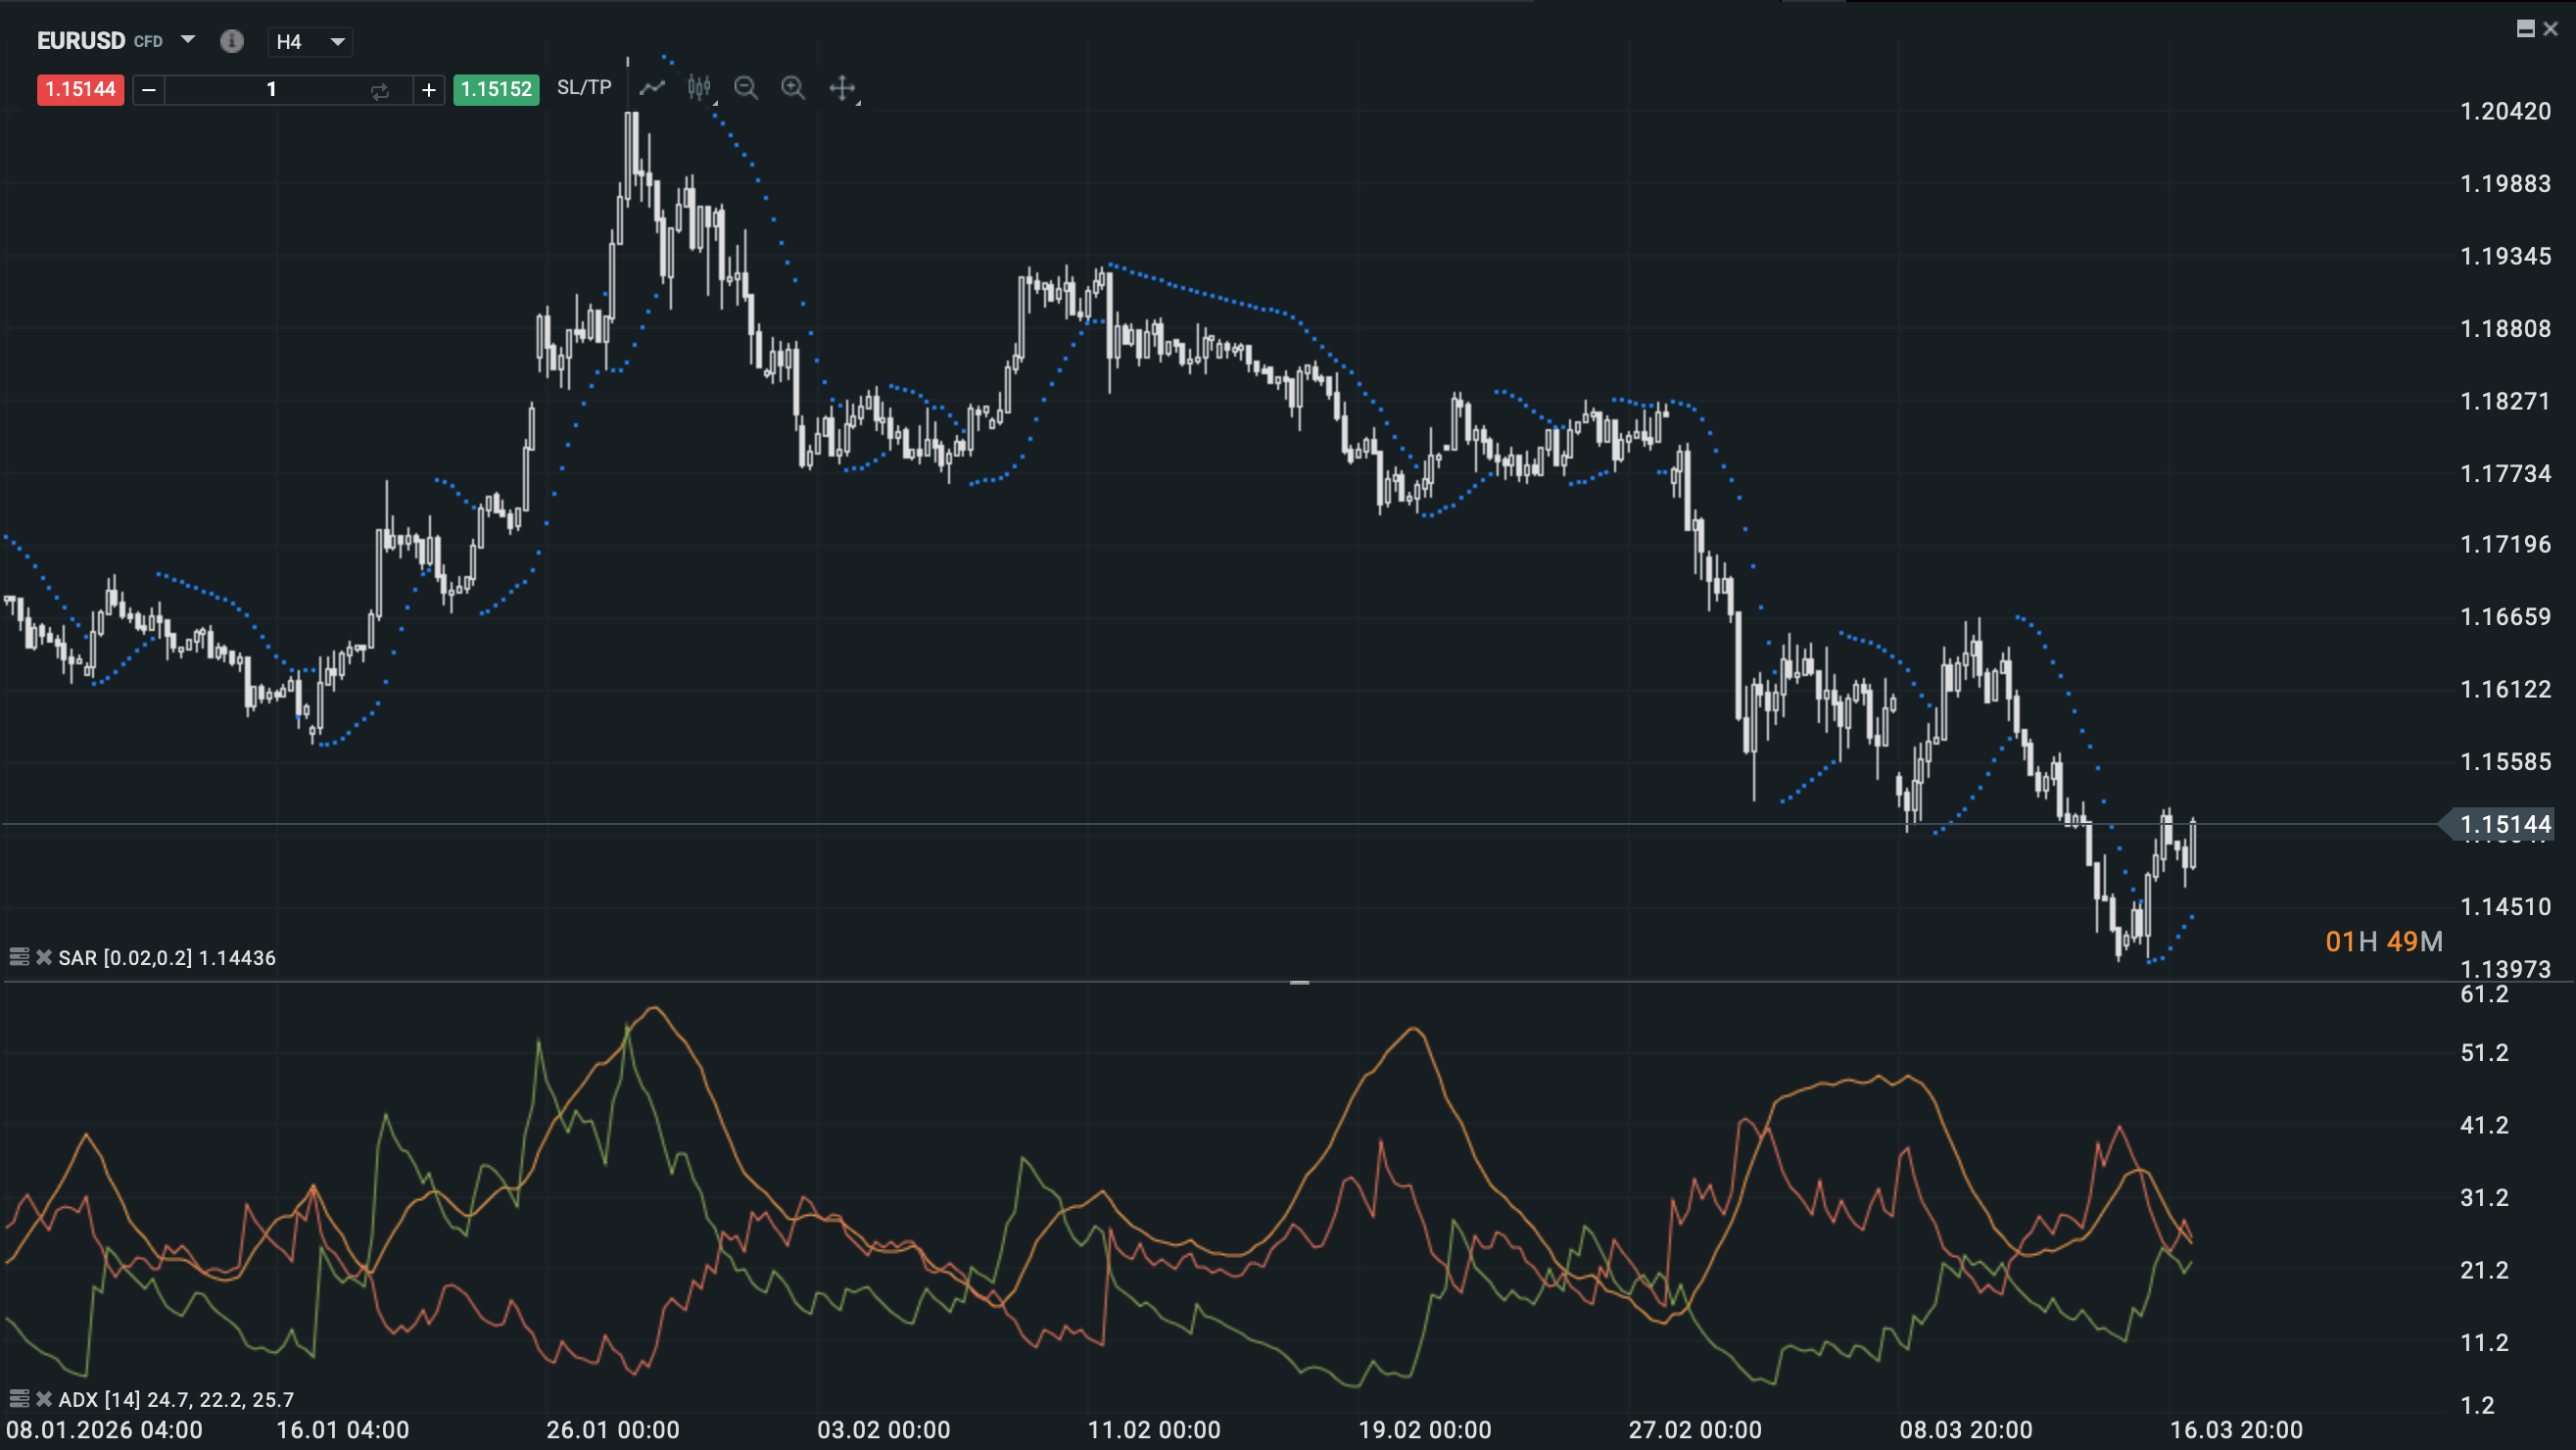The image size is (2576, 1450).
Task: Sell at price 1.15144
Action: coord(80,90)
